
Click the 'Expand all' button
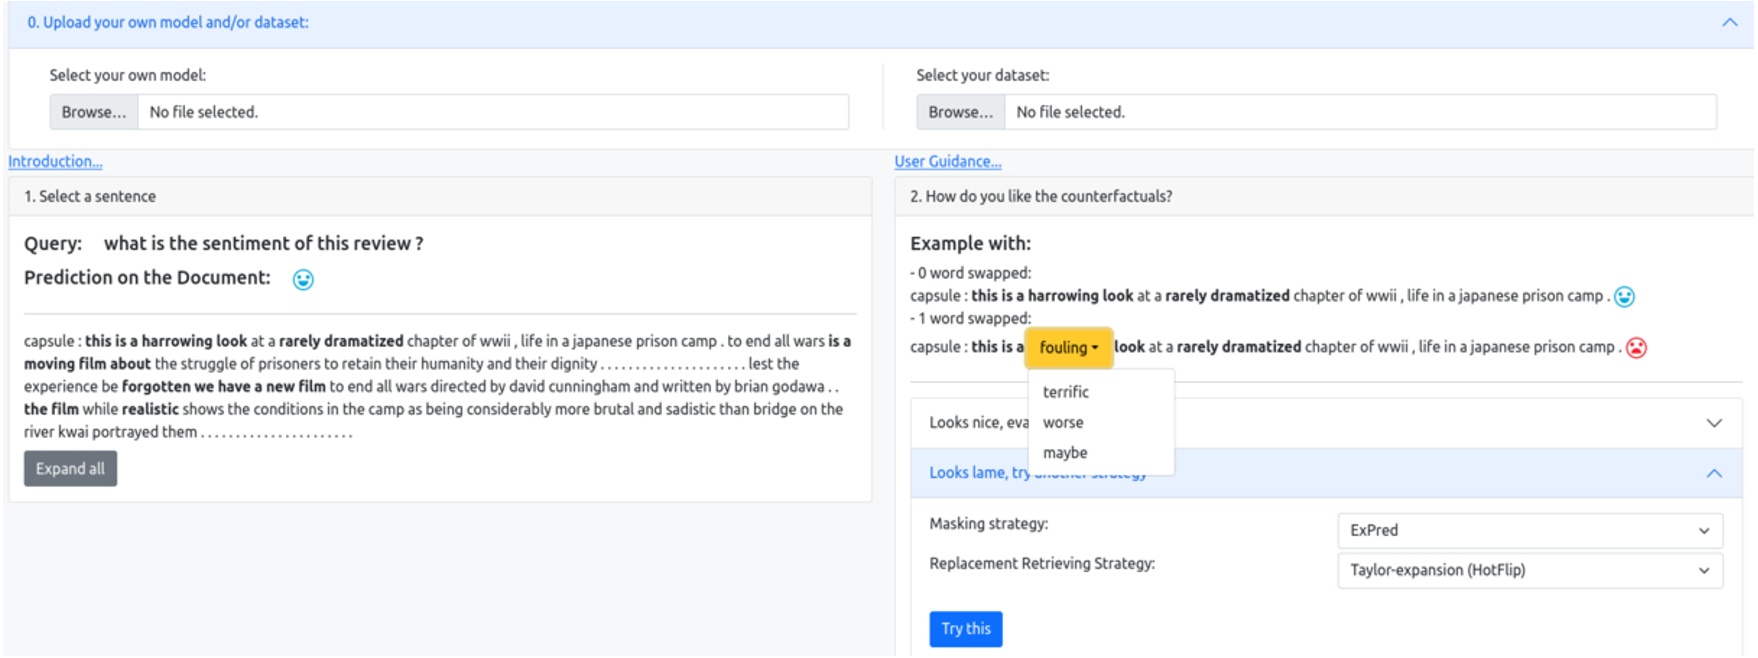click(x=70, y=469)
